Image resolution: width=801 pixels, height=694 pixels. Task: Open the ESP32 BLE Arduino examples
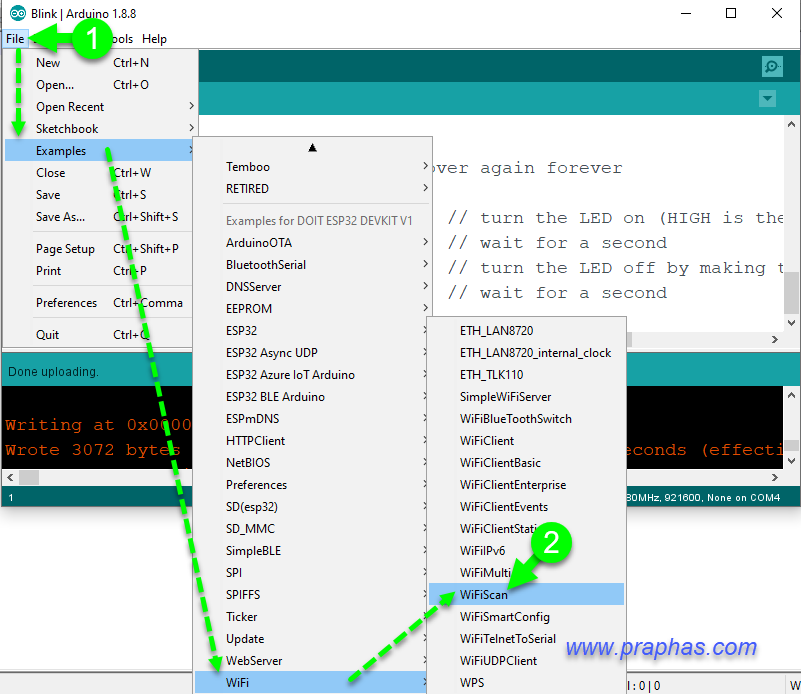(x=311, y=396)
